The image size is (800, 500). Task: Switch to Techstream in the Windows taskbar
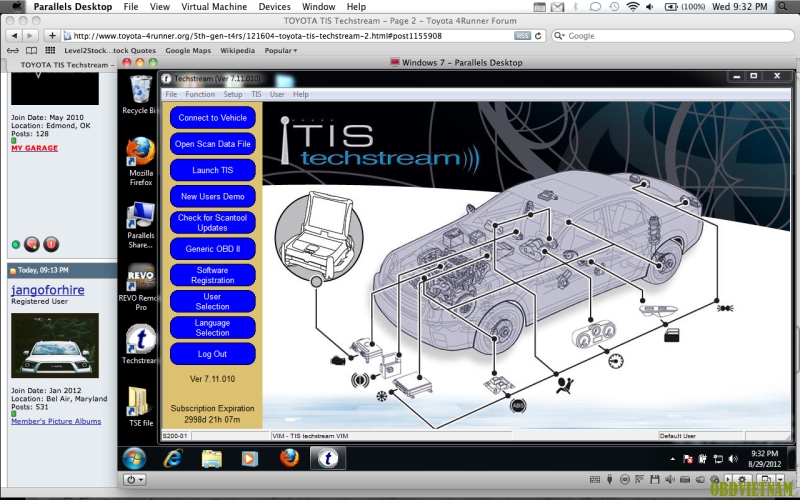pos(328,458)
